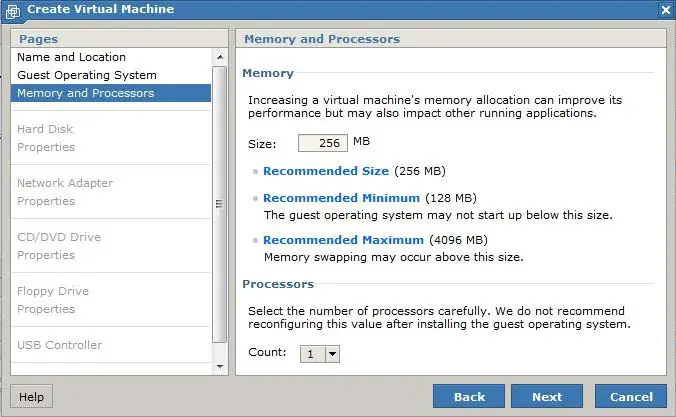Select the Network Adapter page entry

(x=65, y=183)
